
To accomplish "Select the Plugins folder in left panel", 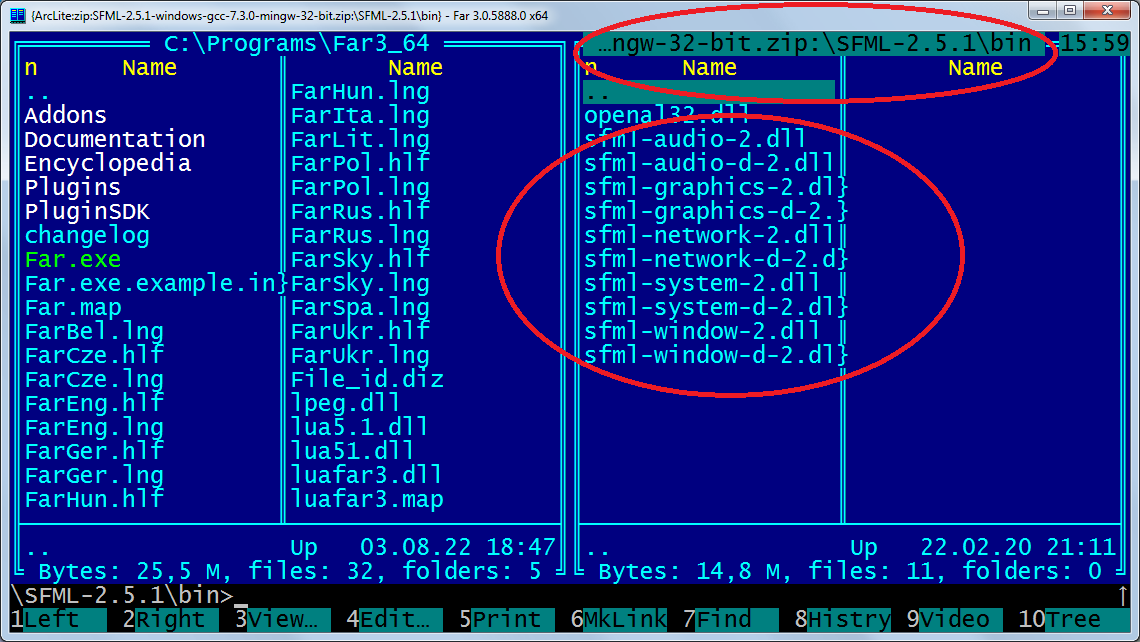I will 73,188.
